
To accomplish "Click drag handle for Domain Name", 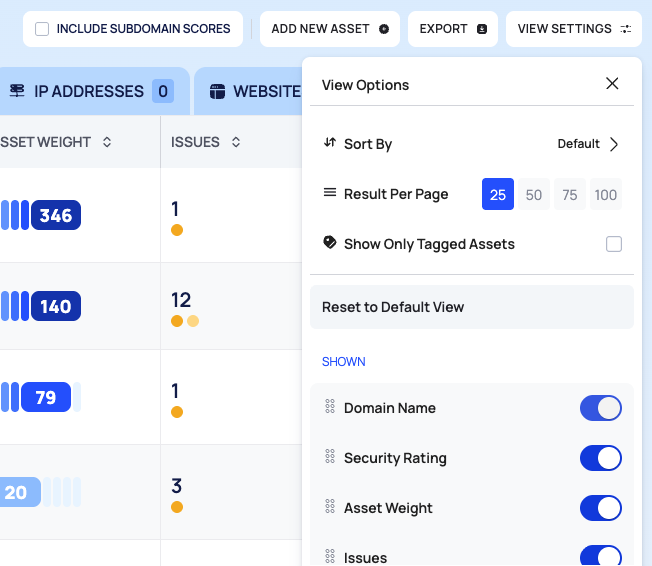I will point(330,406).
